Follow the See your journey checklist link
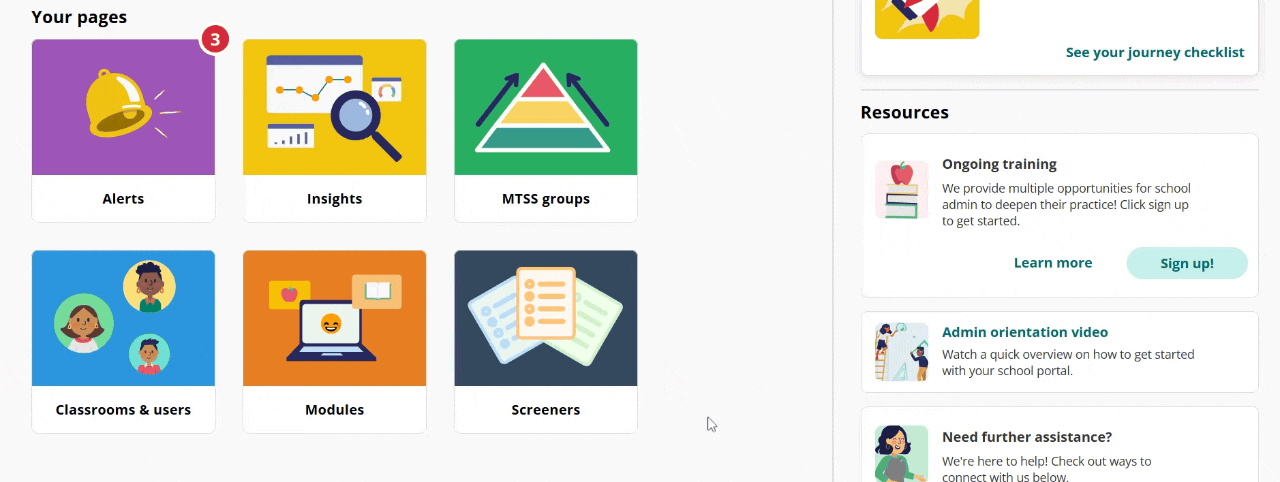 click(1155, 53)
